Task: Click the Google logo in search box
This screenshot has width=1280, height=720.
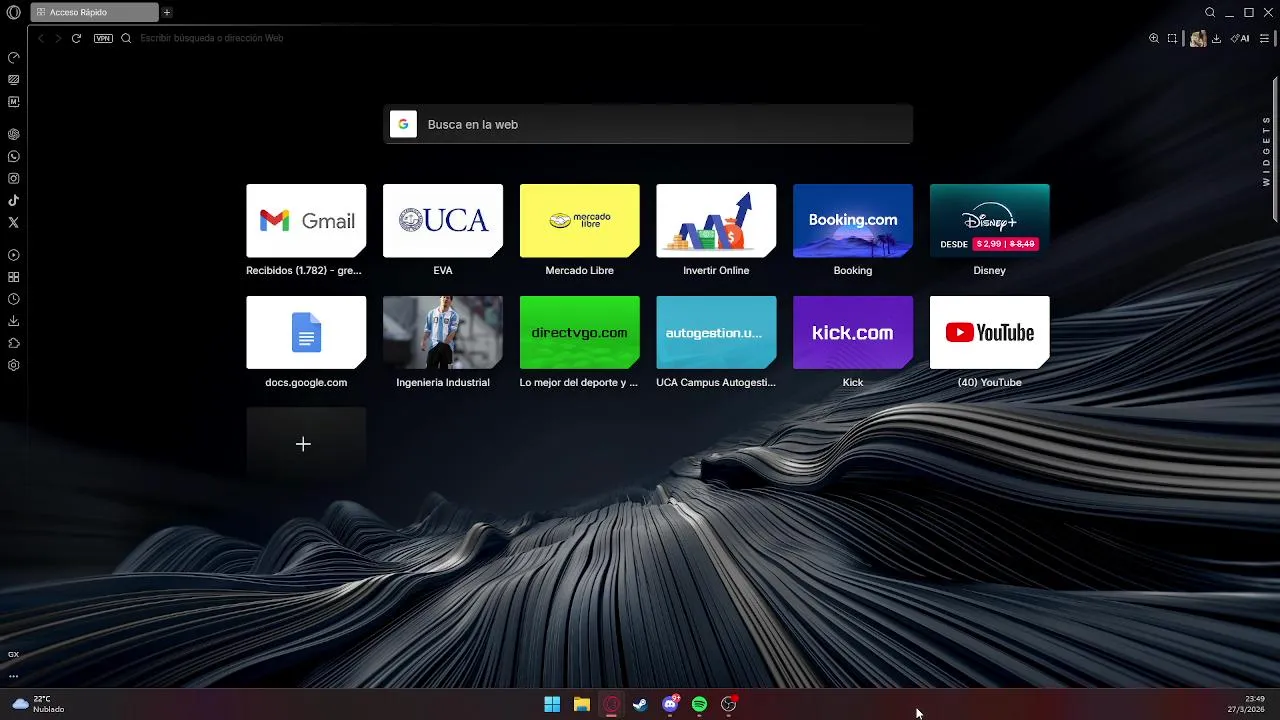Action: click(x=403, y=124)
